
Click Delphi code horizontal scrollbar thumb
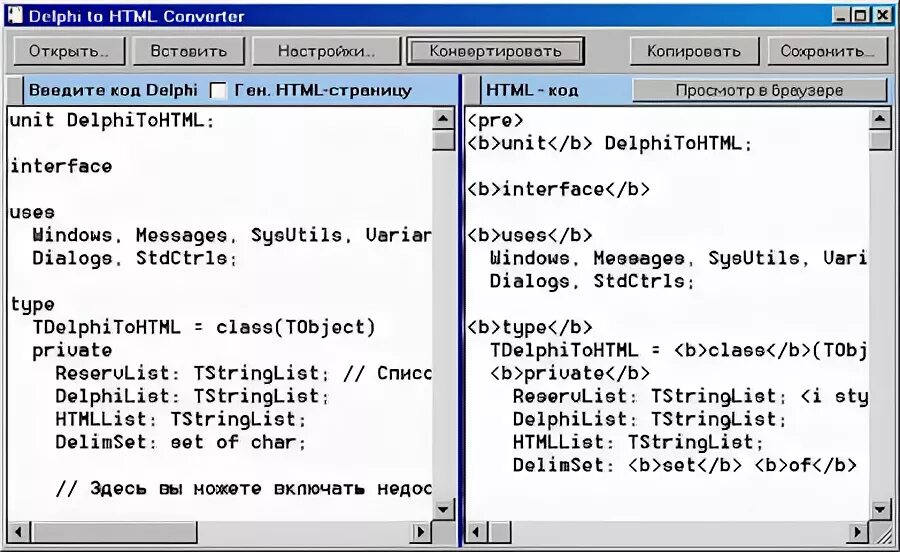click(114, 532)
